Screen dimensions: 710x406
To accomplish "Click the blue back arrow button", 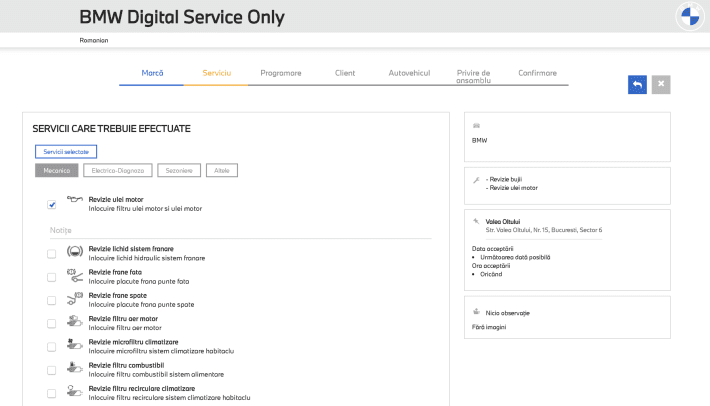I will point(636,87).
